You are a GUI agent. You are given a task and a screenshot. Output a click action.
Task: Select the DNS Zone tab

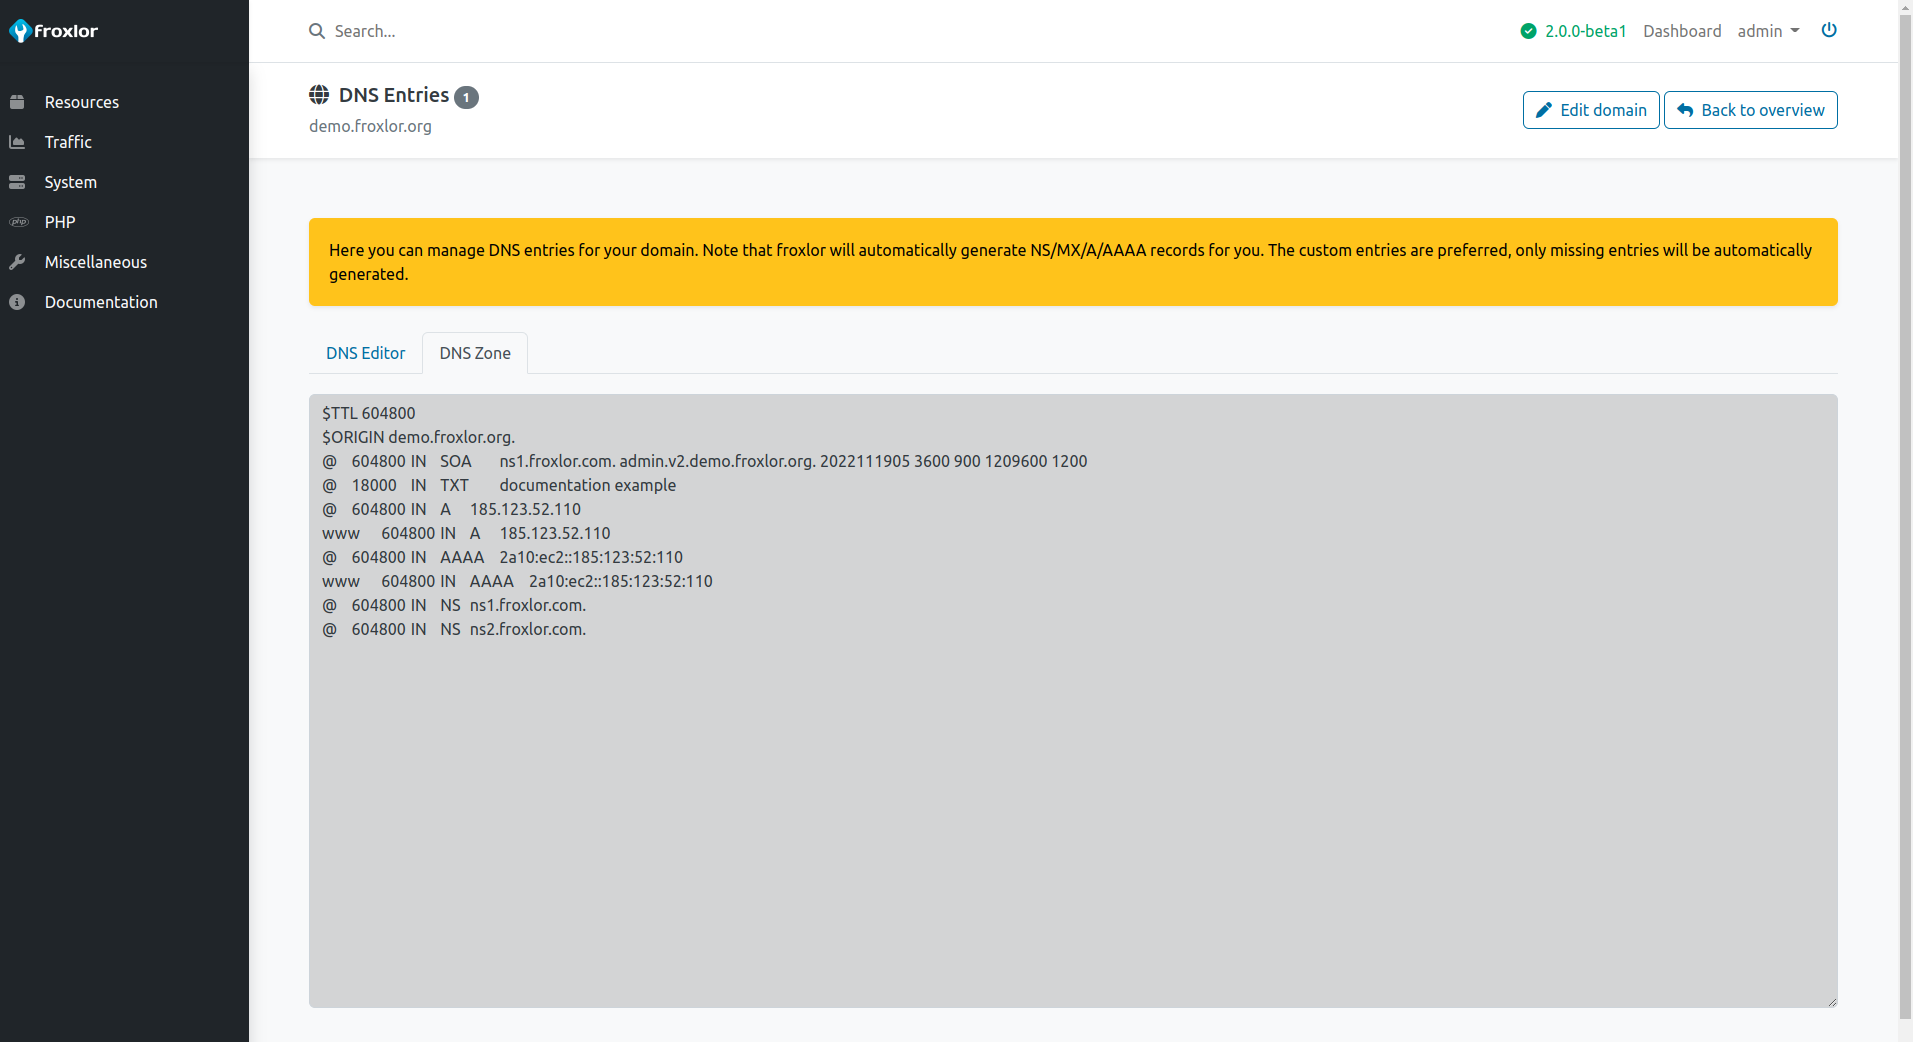click(x=475, y=353)
